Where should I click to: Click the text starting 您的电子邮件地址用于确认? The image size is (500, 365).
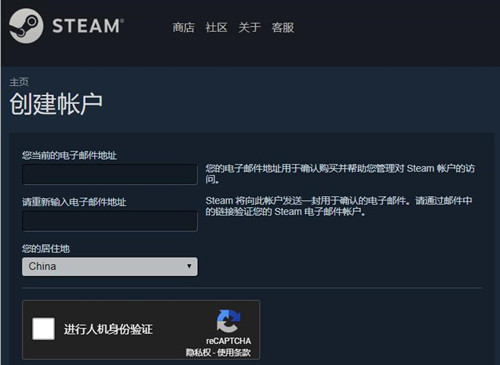340,174
